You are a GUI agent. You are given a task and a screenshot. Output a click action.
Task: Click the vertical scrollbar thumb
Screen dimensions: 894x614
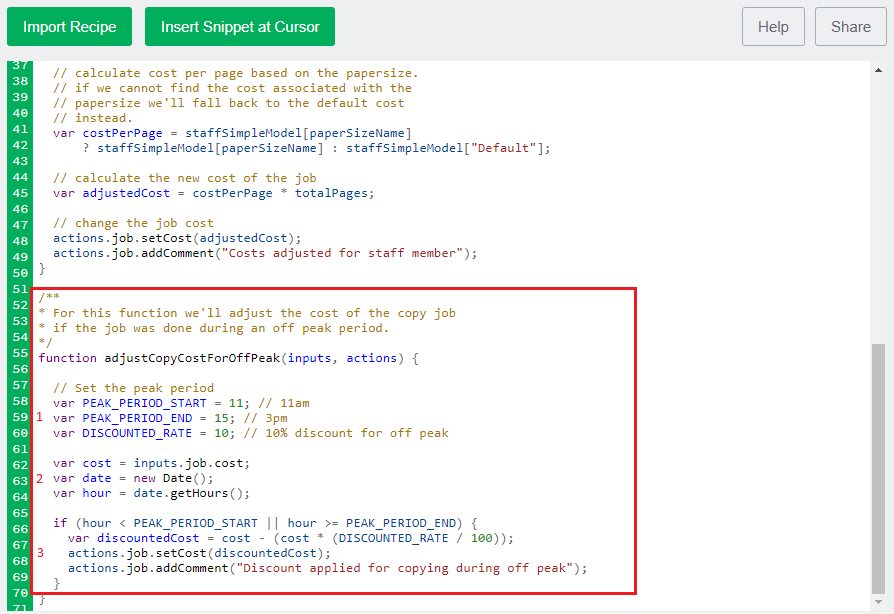point(878,469)
